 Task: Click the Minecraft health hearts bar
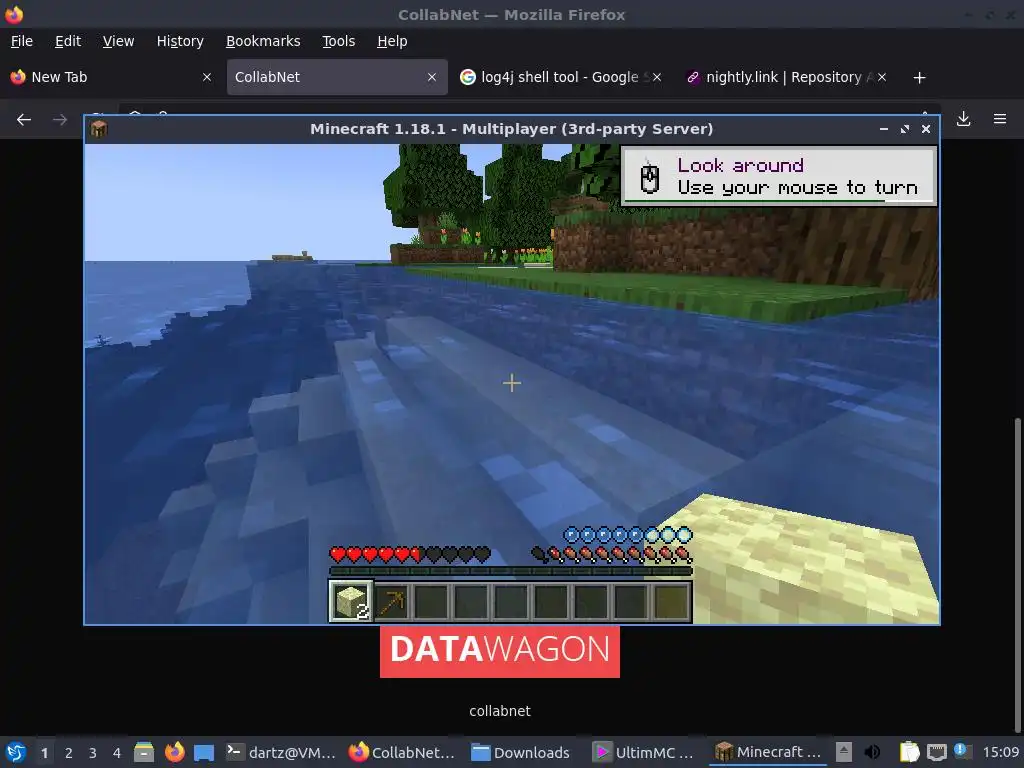click(409, 555)
